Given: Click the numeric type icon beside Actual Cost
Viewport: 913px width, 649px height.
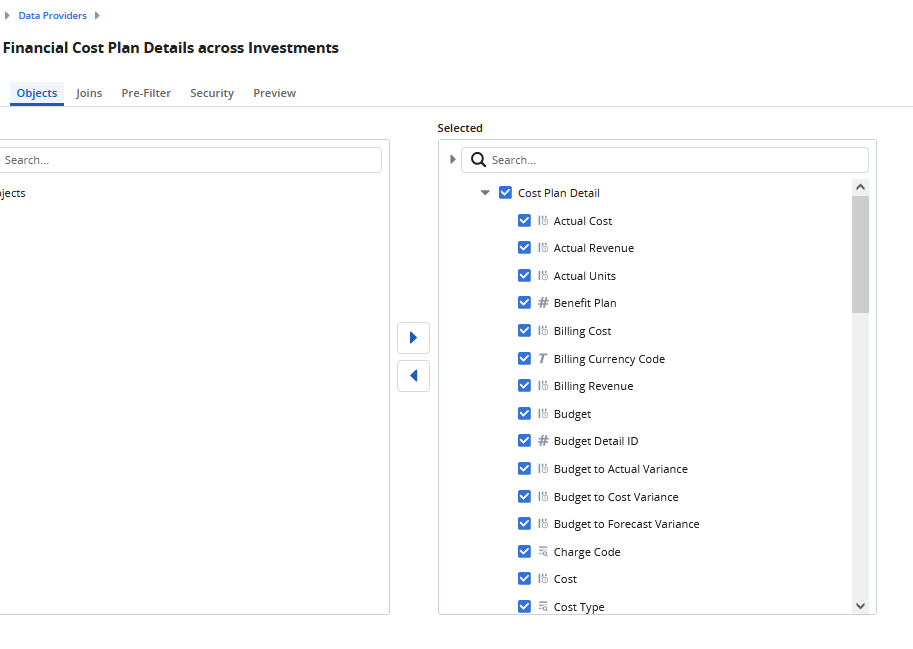Looking at the screenshot, I should click(543, 221).
